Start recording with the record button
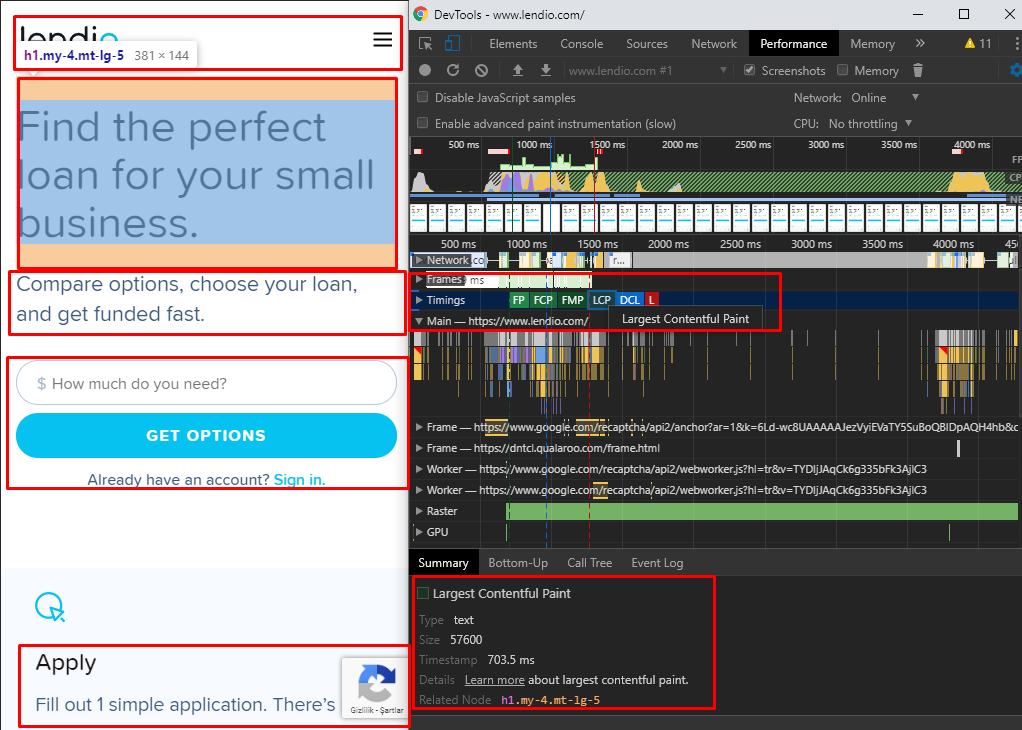 tap(426, 71)
